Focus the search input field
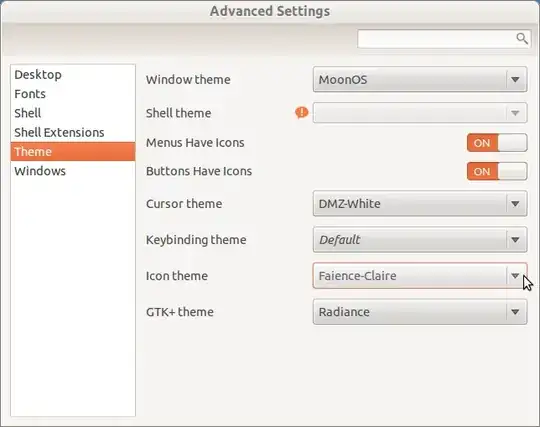The height and width of the screenshot is (427, 540). click(444, 39)
